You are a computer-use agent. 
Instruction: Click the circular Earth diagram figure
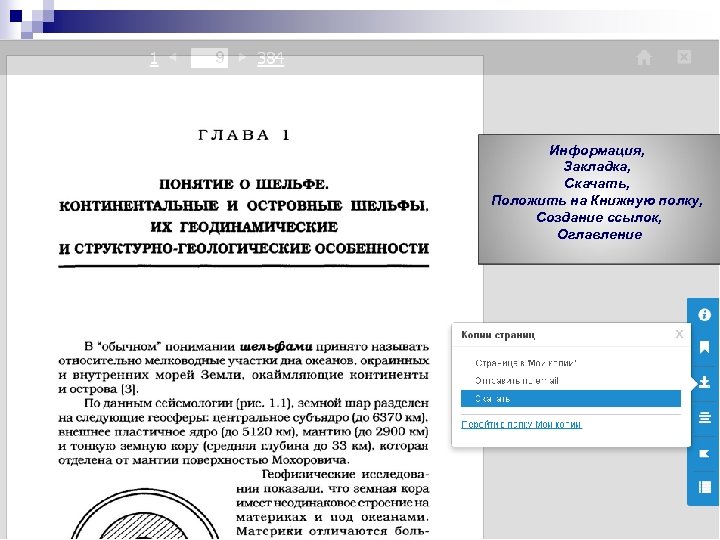tap(145, 513)
